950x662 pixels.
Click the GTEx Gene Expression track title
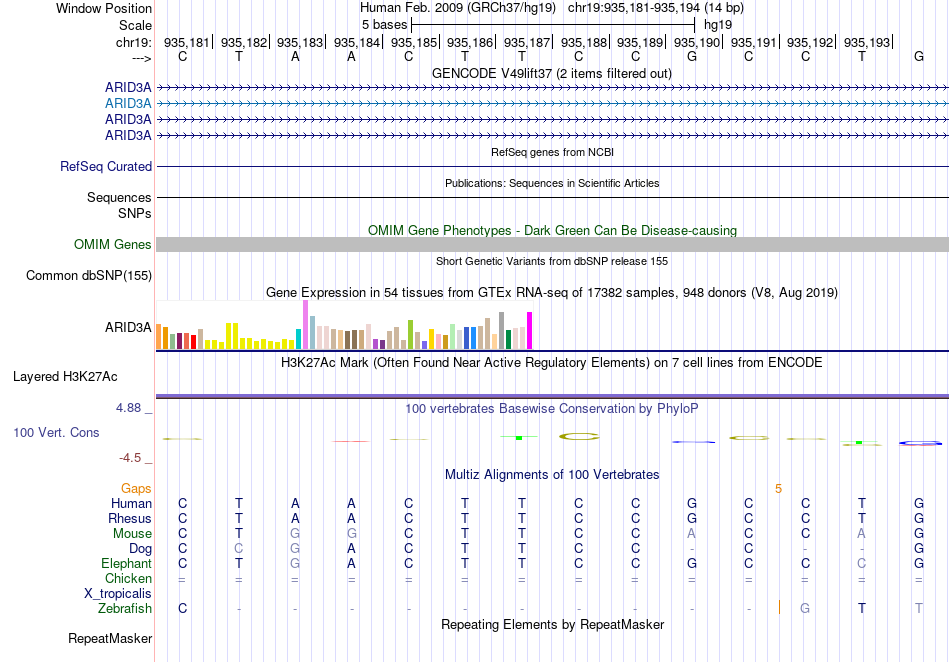pyautogui.click(x=552, y=293)
